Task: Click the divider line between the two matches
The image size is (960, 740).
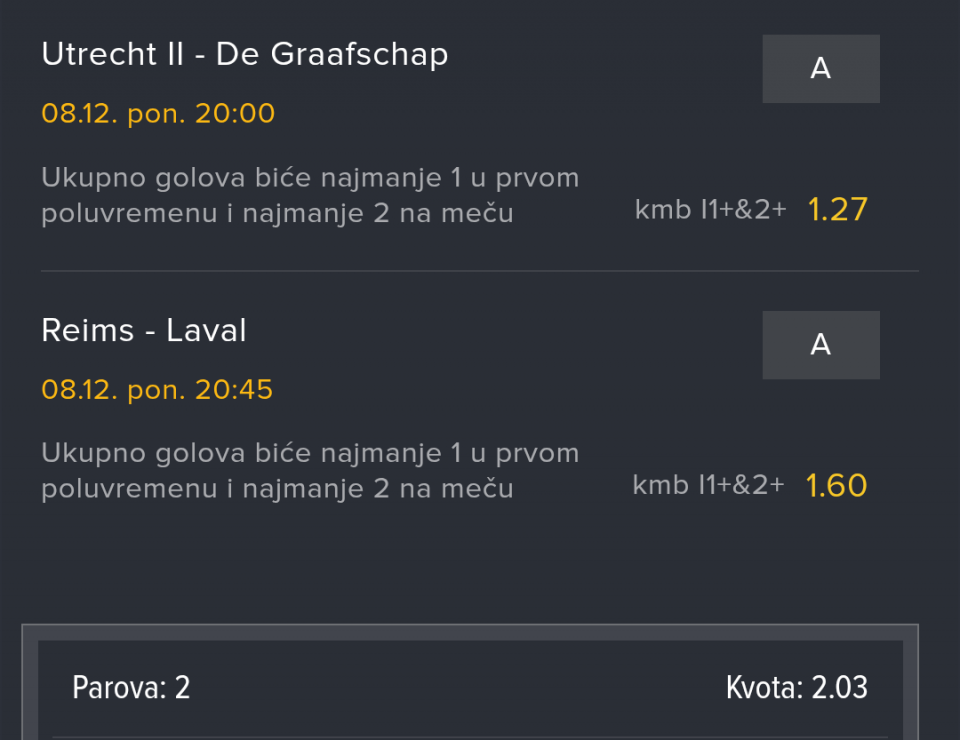Action: click(480, 271)
